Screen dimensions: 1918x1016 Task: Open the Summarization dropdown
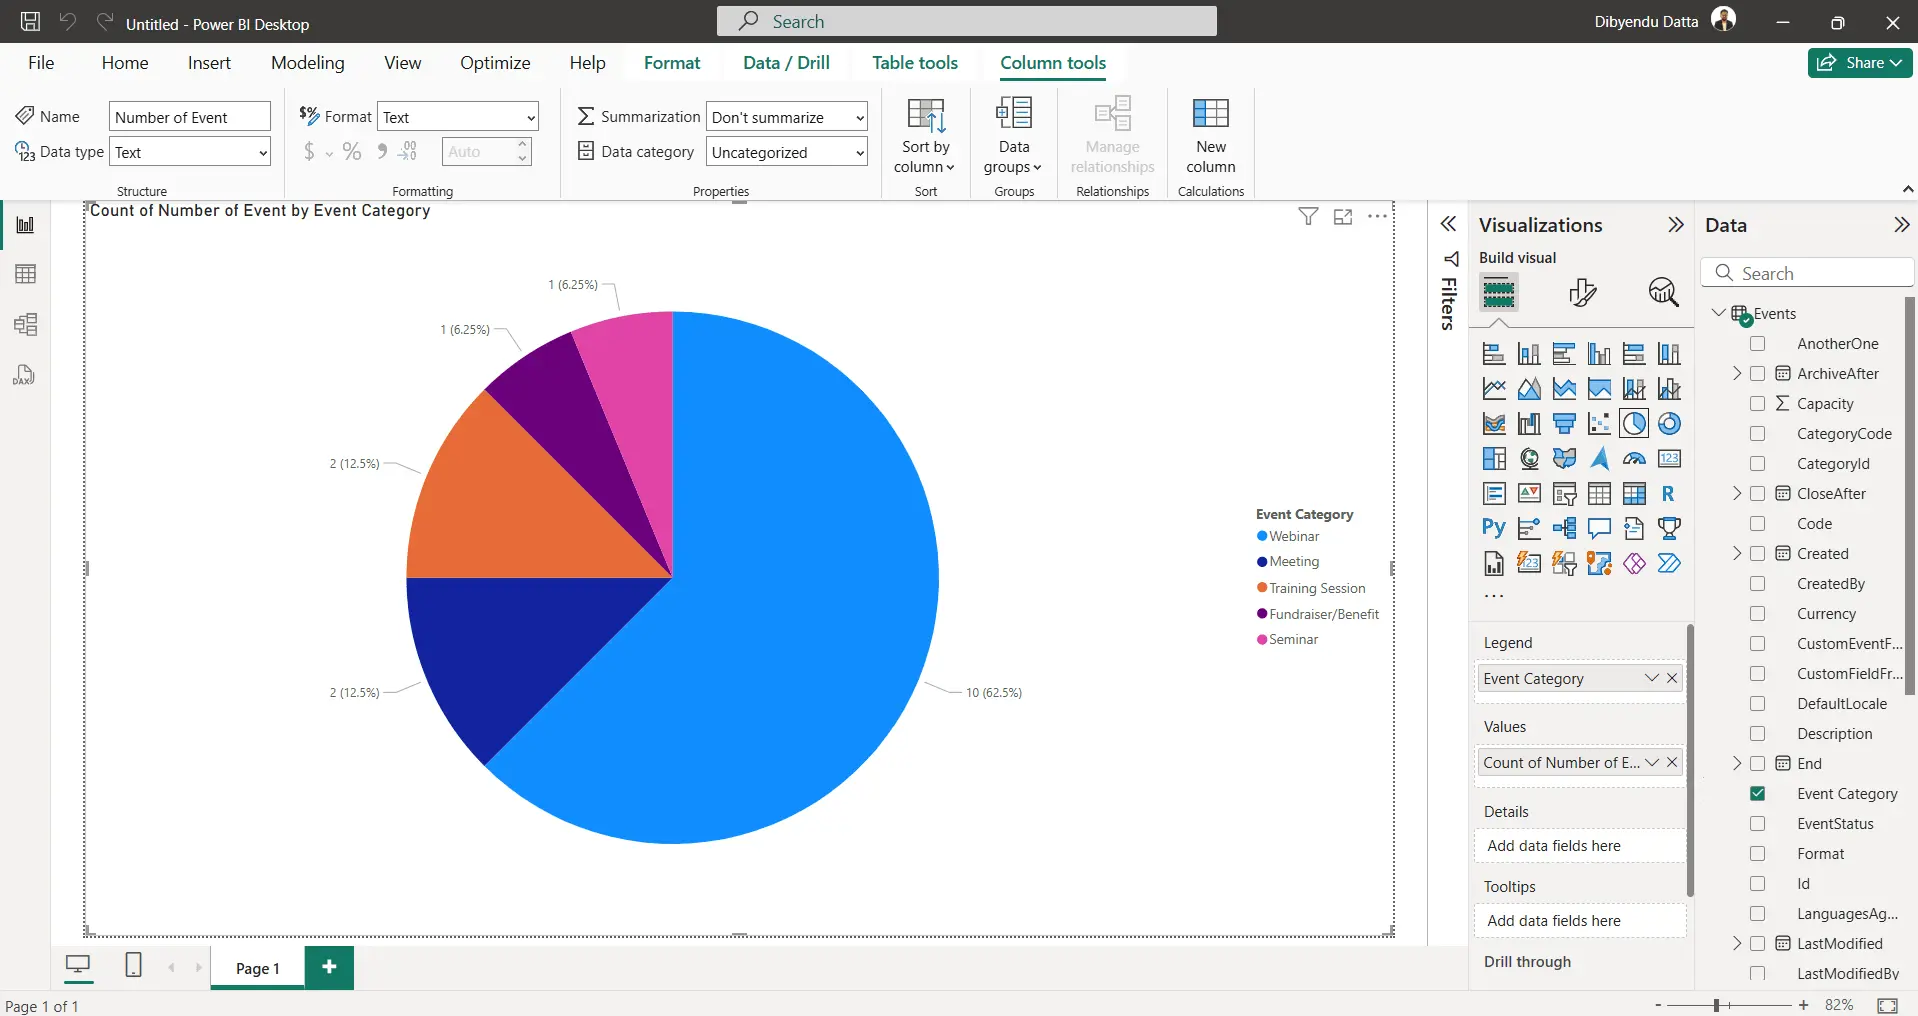(787, 117)
